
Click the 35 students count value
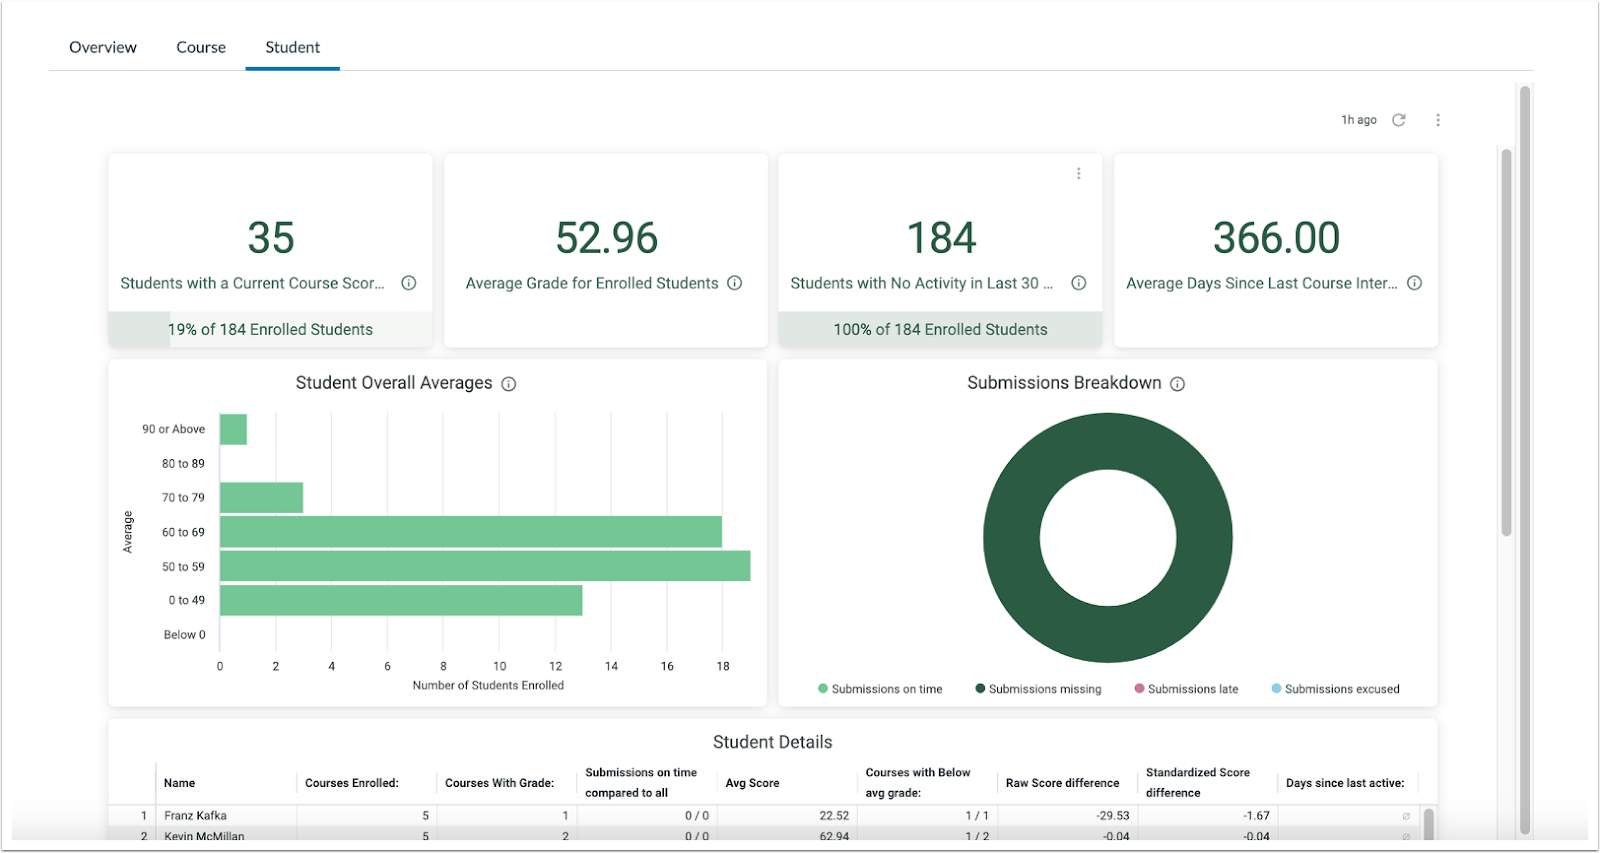coord(271,238)
